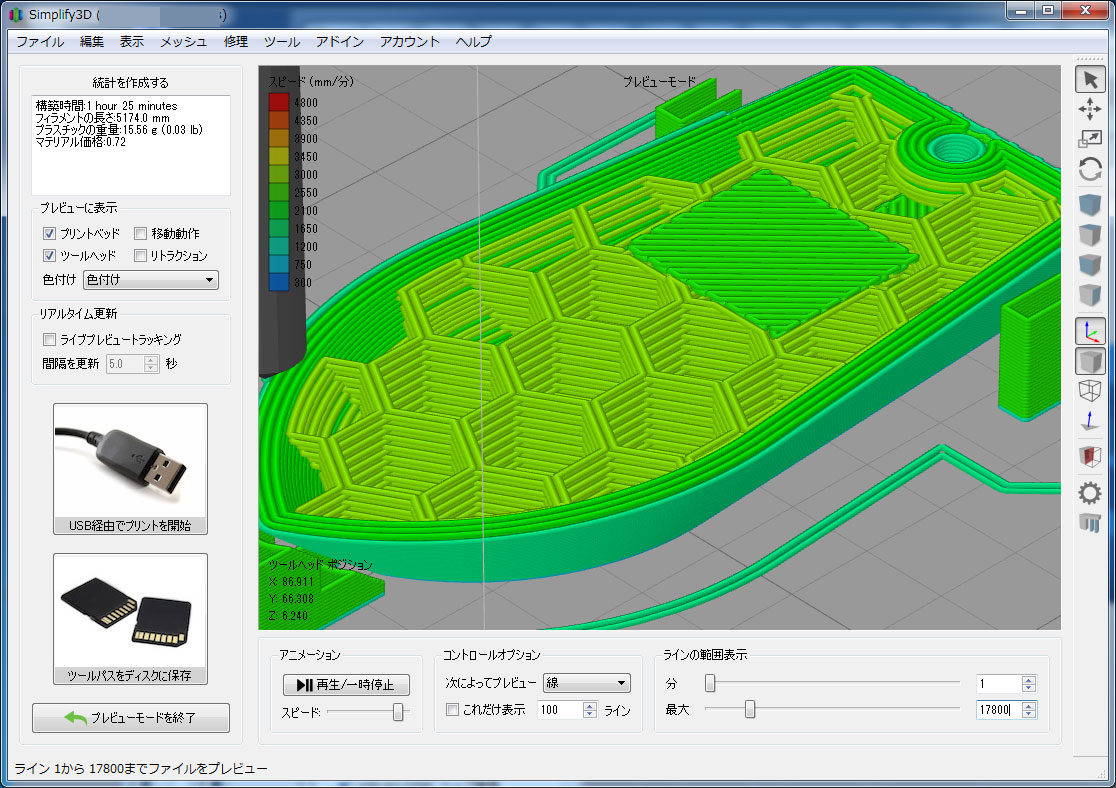This screenshot has height=788, width=1116.
Task: Click プレビューモードを終了 button
Action: pyautogui.click(x=131, y=718)
